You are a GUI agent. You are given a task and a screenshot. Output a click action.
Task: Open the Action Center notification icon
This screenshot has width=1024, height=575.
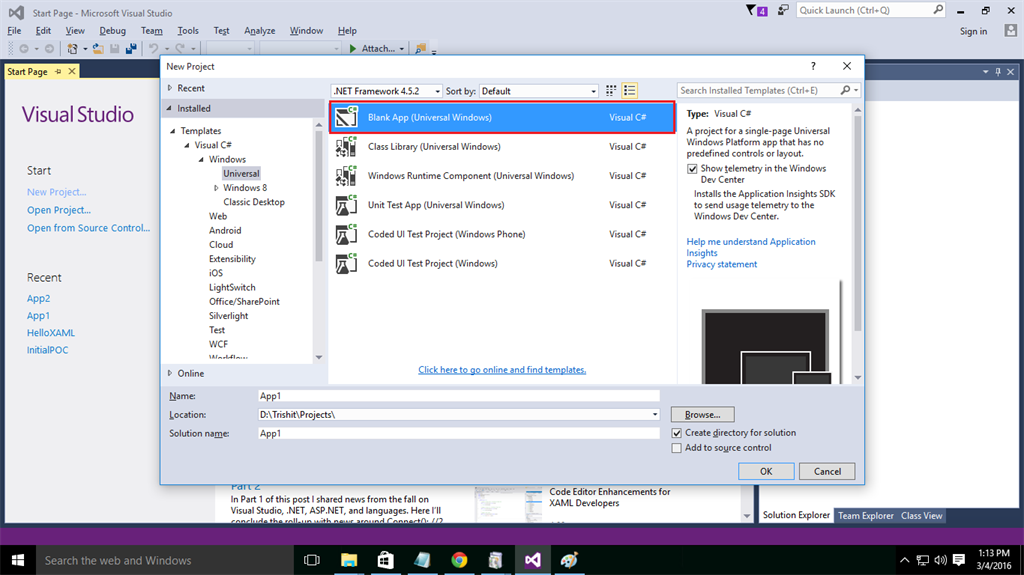pos(959,560)
